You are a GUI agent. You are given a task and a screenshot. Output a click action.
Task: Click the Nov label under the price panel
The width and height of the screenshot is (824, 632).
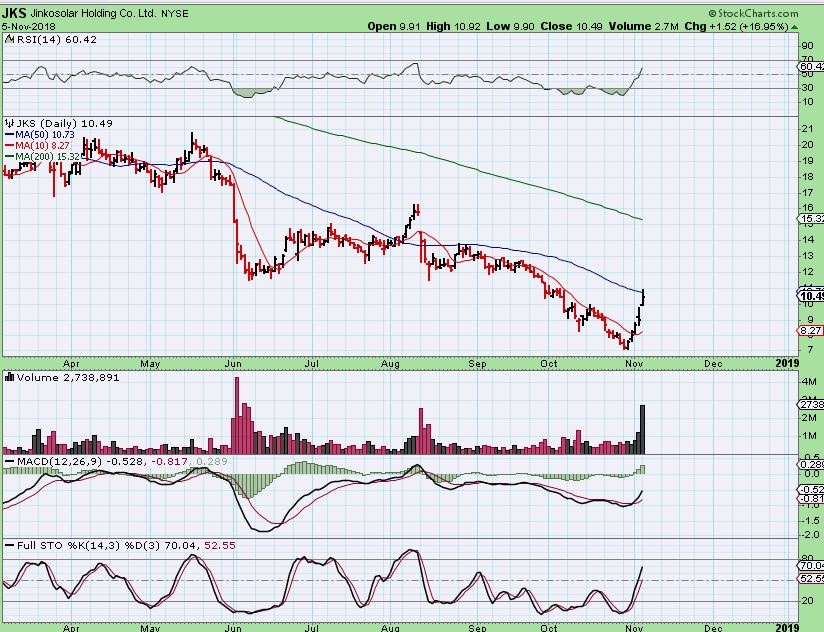click(x=634, y=364)
